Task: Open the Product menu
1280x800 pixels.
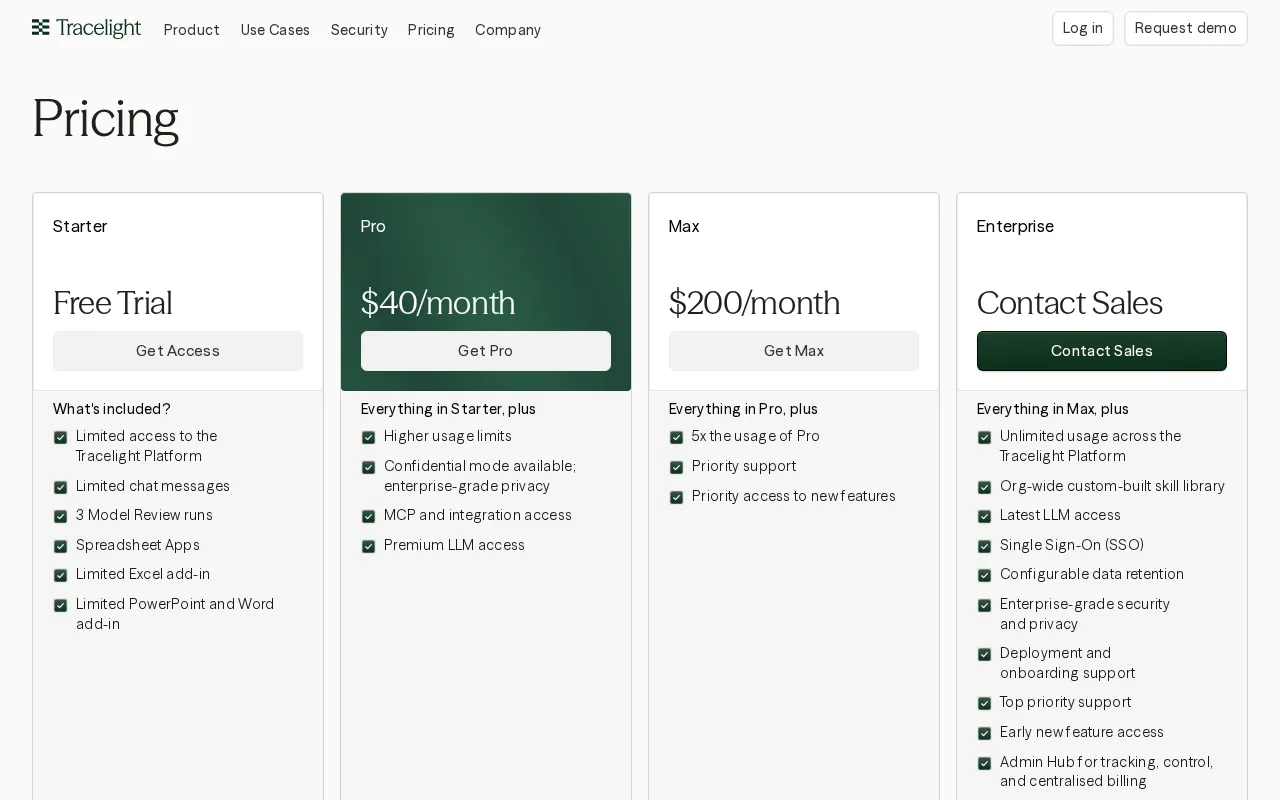Action: [x=191, y=30]
